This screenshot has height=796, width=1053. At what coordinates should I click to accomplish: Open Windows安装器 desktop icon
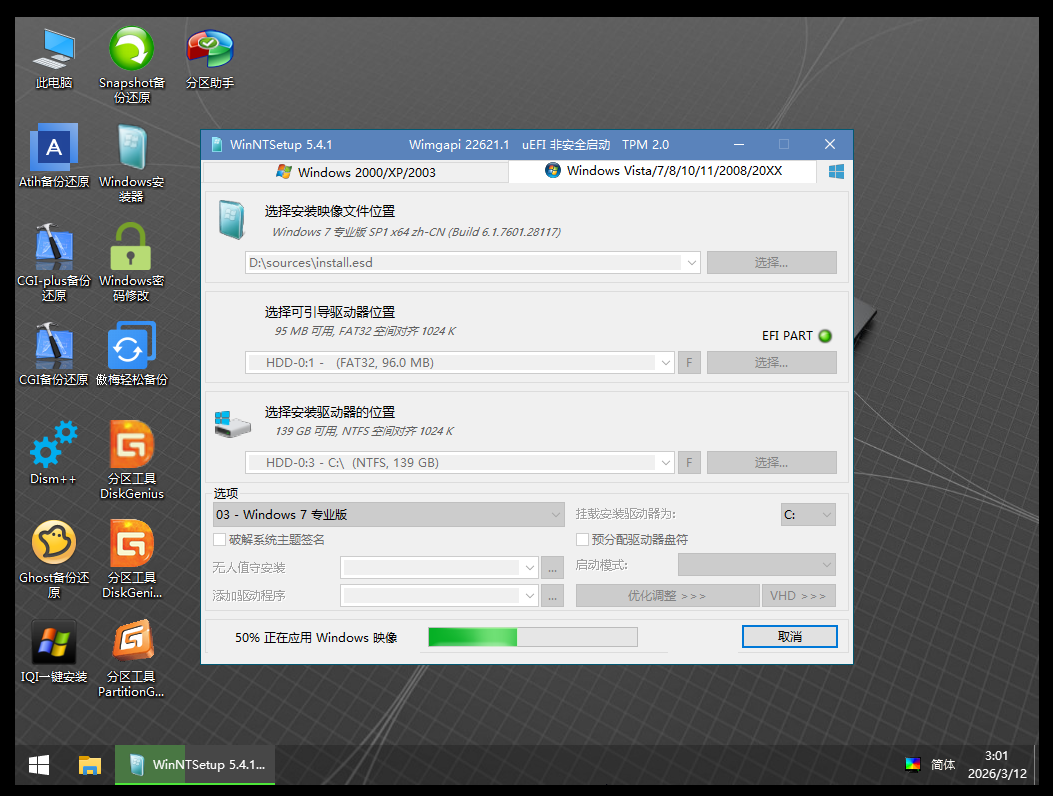tap(132, 163)
